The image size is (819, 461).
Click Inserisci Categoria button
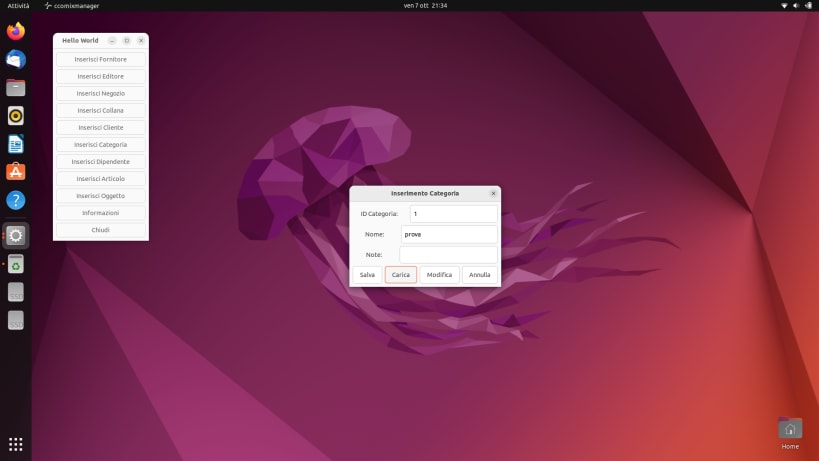point(101,145)
